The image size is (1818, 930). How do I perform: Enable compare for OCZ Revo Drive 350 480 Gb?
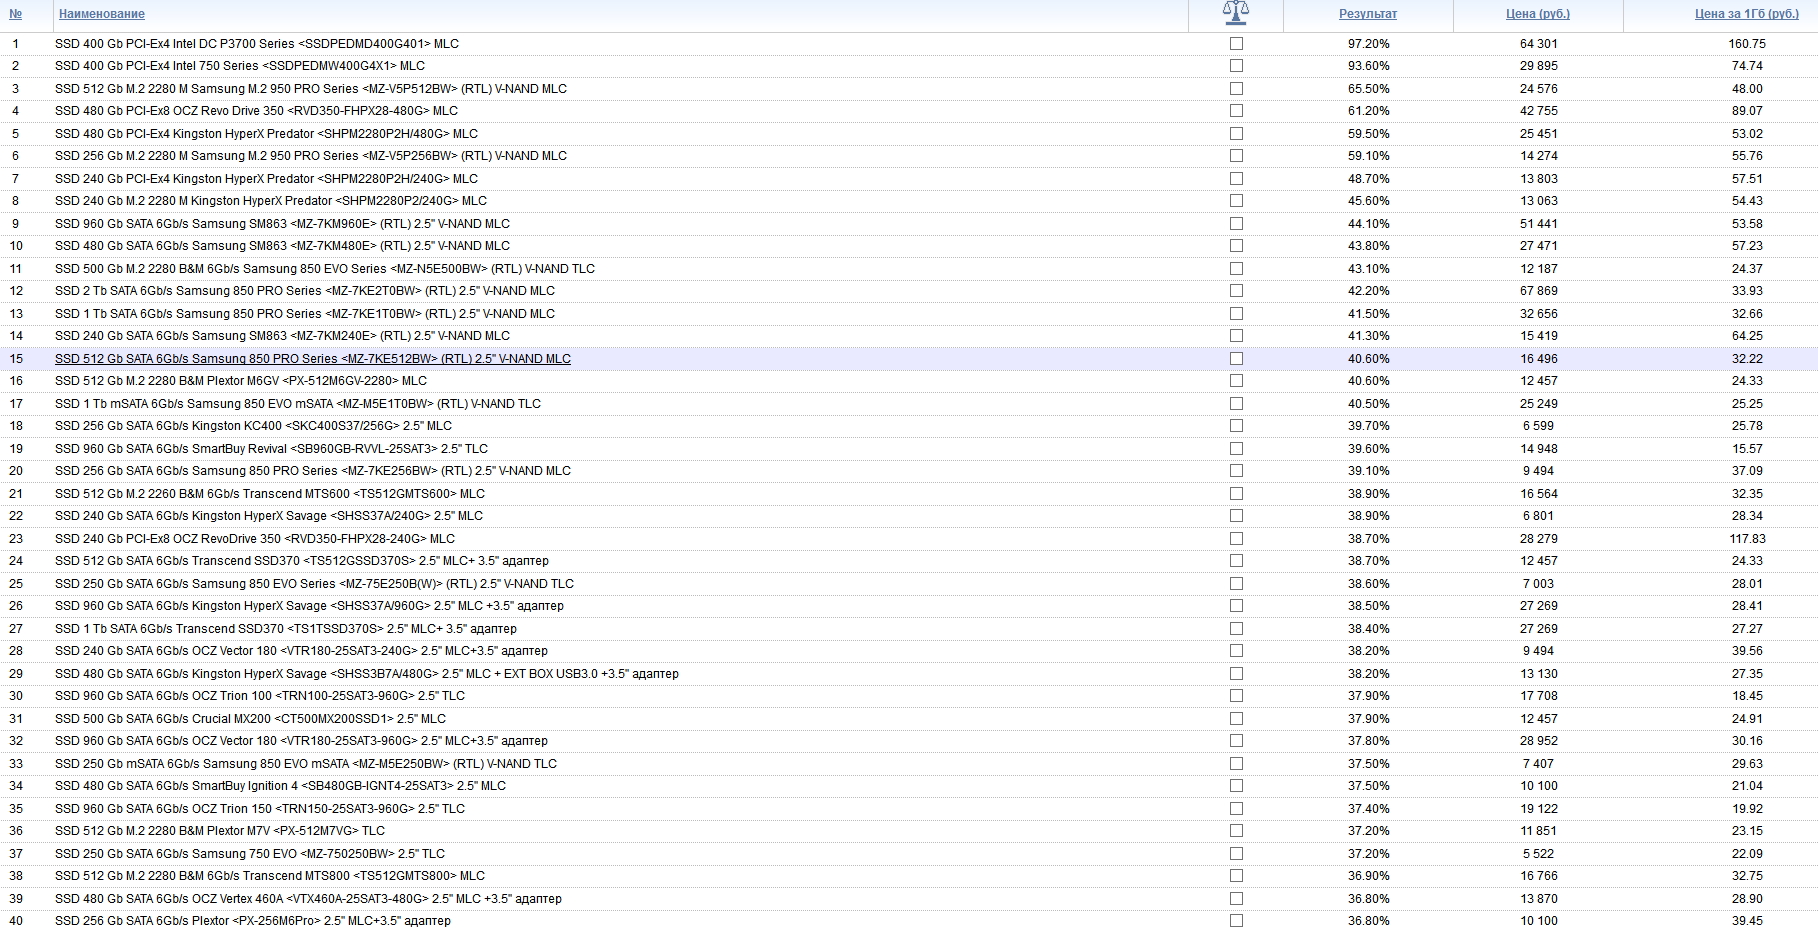pyautogui.click(x=1236, y=111)
